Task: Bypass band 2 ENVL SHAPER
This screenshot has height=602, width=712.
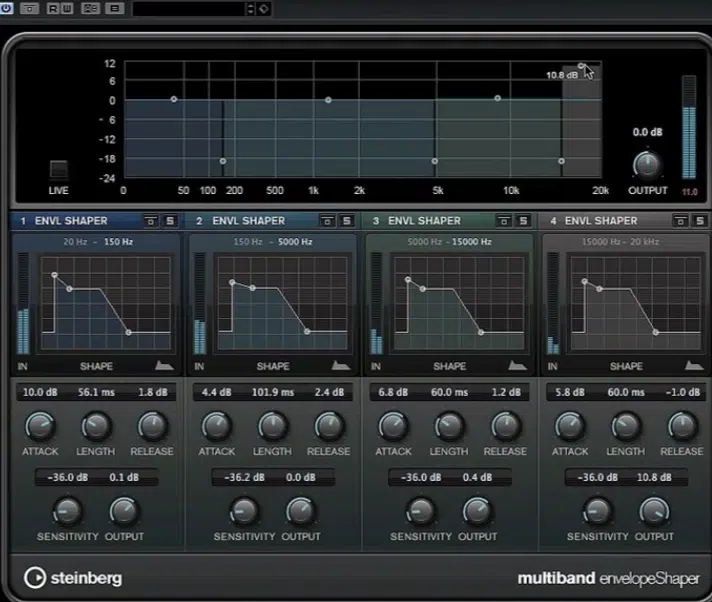Action: [x=327, y=221]
